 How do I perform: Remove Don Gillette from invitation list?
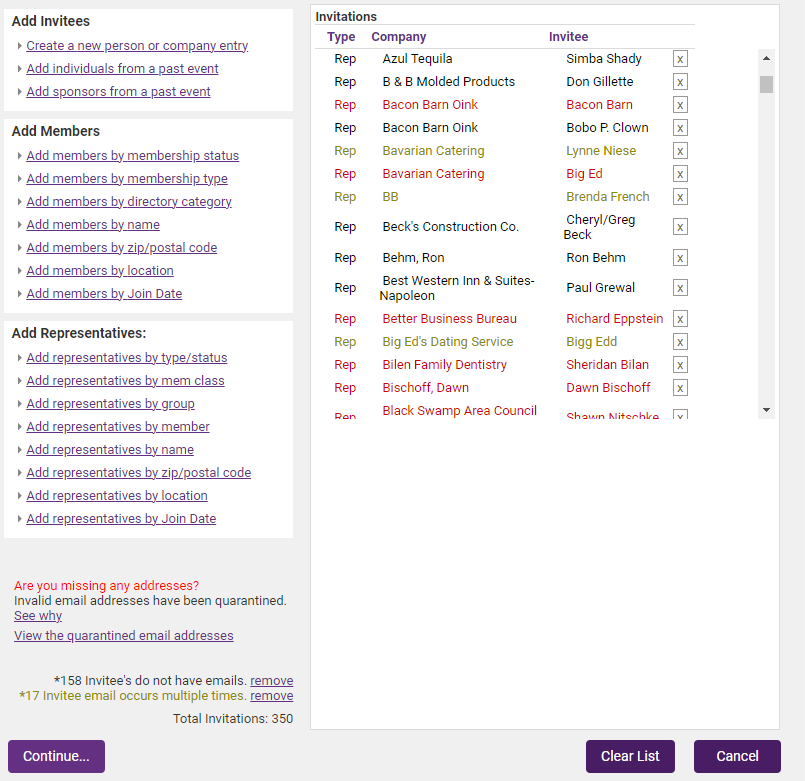[x=680, y=82]
